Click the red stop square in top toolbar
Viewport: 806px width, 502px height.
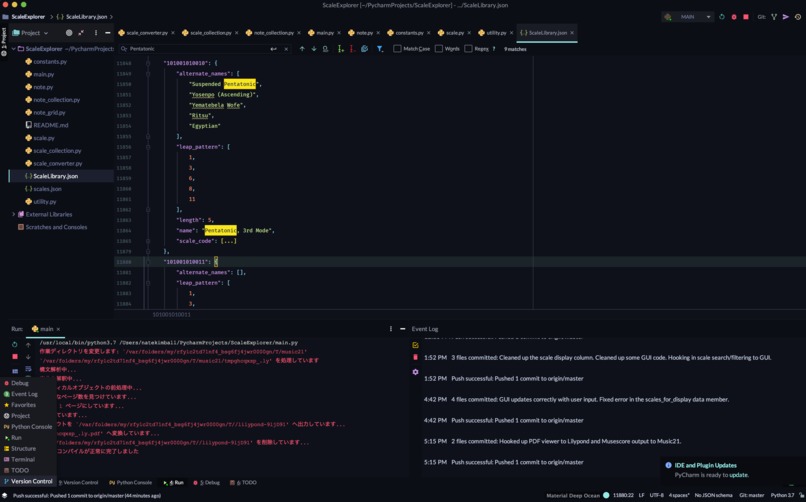pyautogui.click(x=746, y=17)
